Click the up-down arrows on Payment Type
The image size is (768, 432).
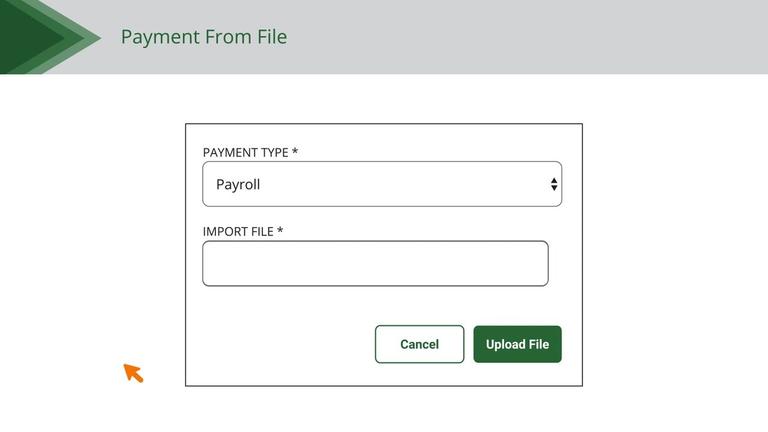(x=554, y=184)
